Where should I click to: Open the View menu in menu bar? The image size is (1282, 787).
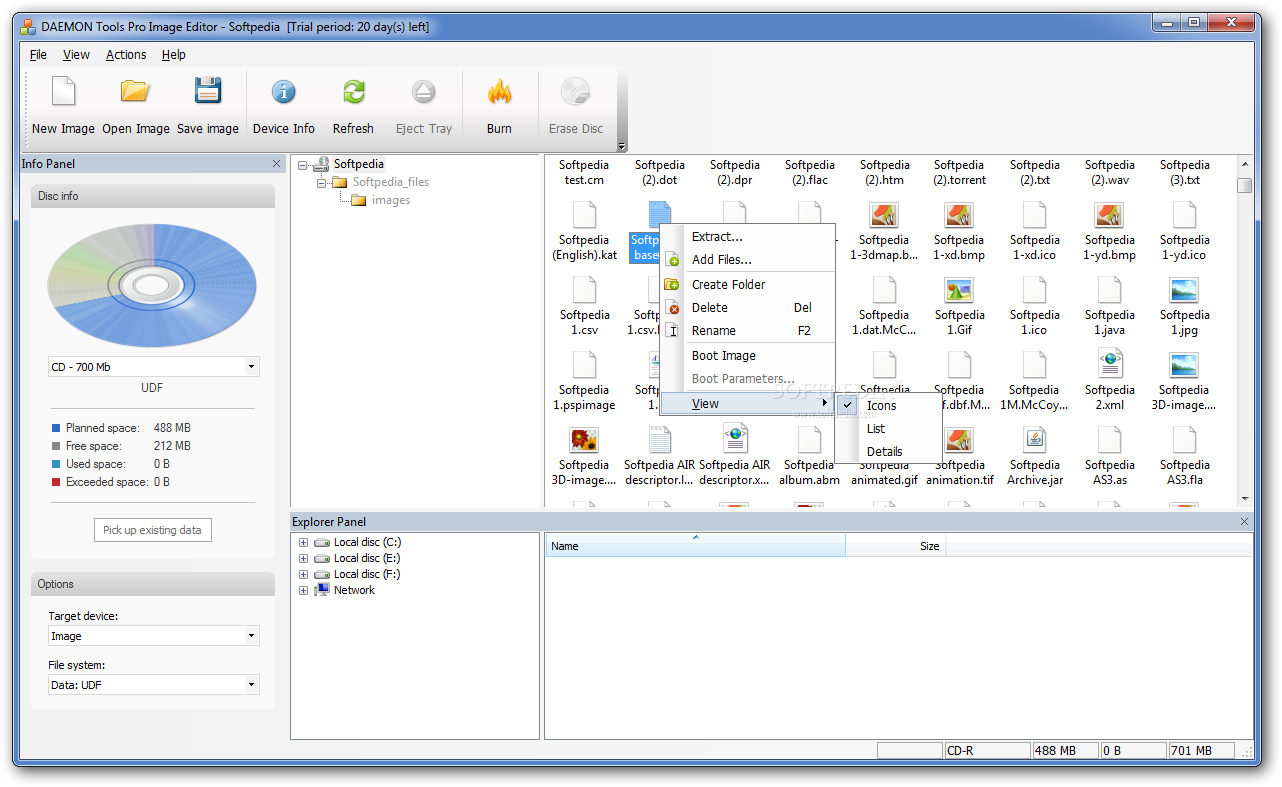point(76,55)
